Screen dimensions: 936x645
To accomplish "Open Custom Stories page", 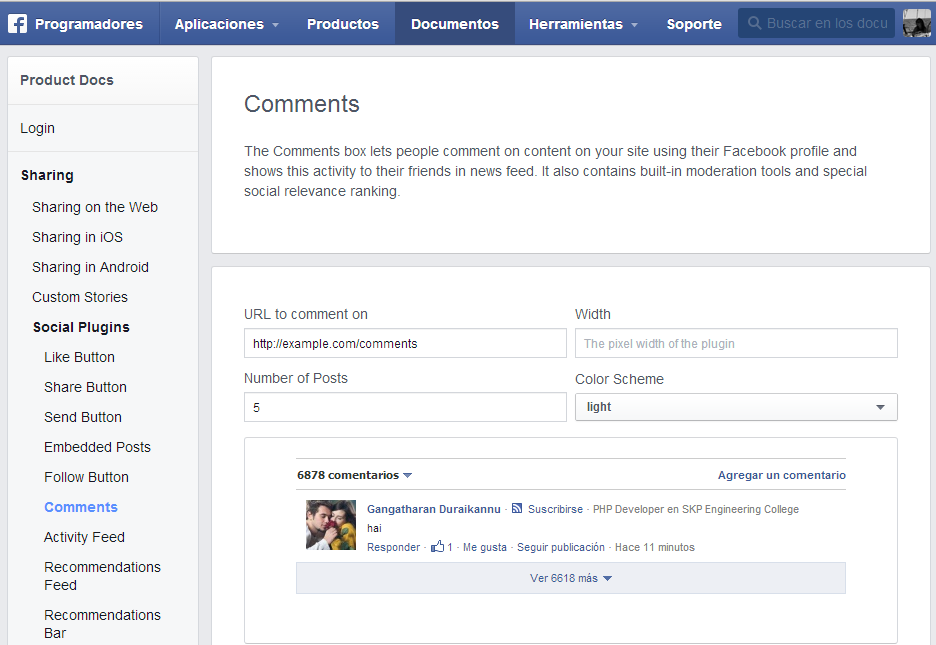I will click(x=80, y=297).
